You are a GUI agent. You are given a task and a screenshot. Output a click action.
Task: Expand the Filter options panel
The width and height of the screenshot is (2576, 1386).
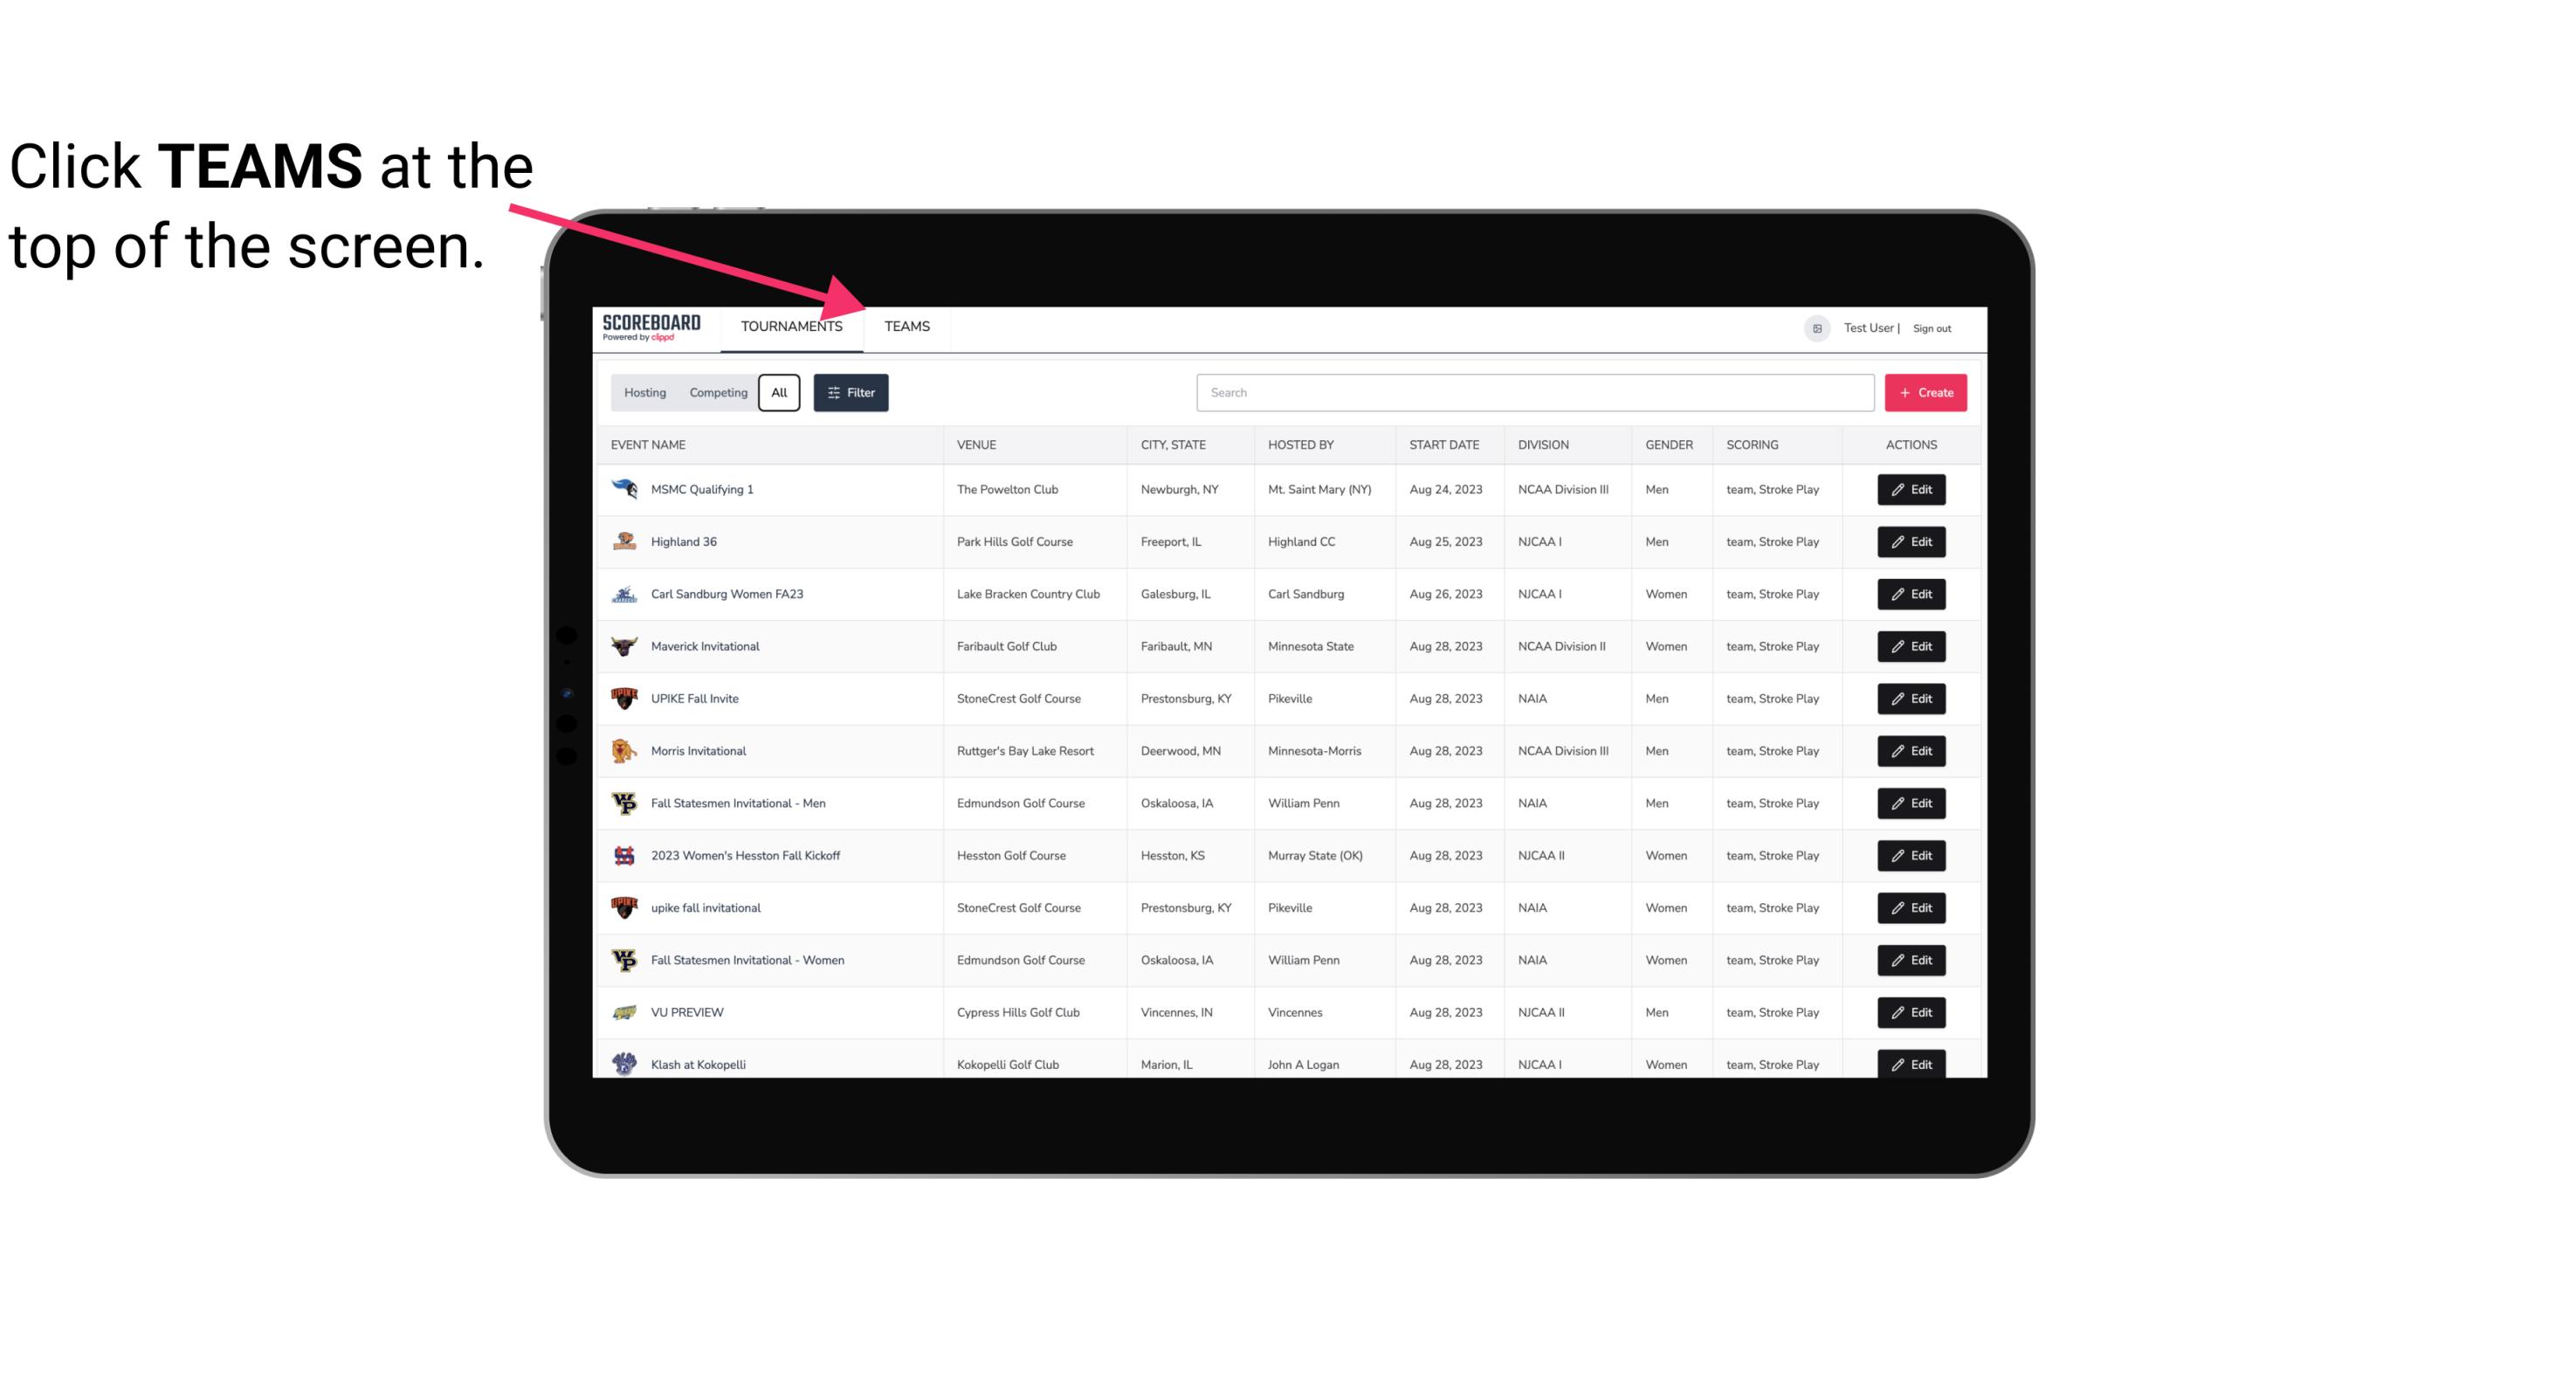[853, 391]
